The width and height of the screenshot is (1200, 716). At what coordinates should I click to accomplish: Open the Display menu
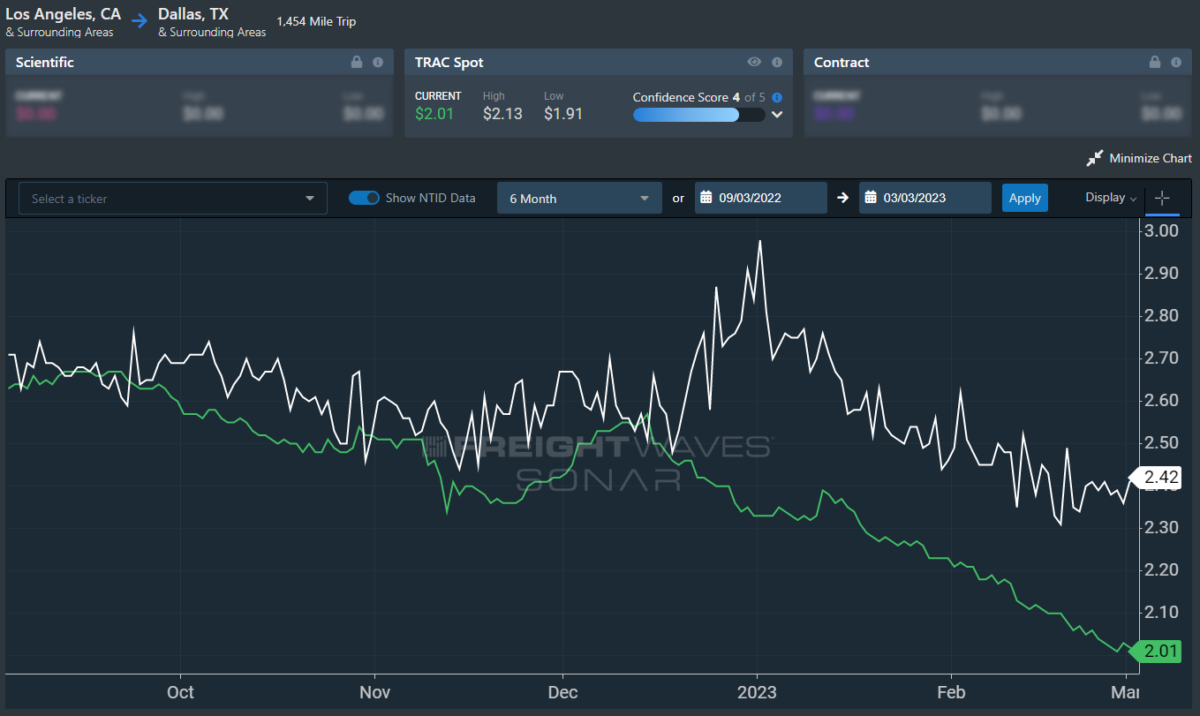pos(1111,198)
